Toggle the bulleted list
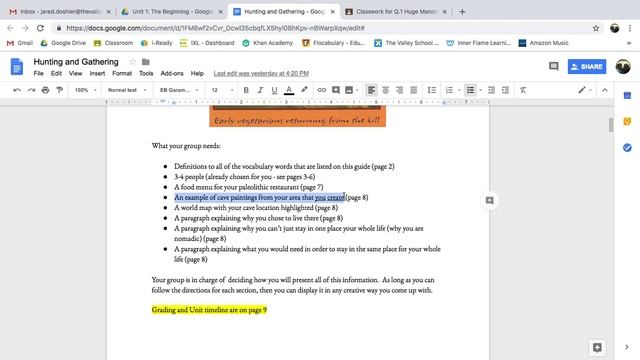The height and width of the screenshot is (360, 640). pyautogui.click(x=470, y=90)
